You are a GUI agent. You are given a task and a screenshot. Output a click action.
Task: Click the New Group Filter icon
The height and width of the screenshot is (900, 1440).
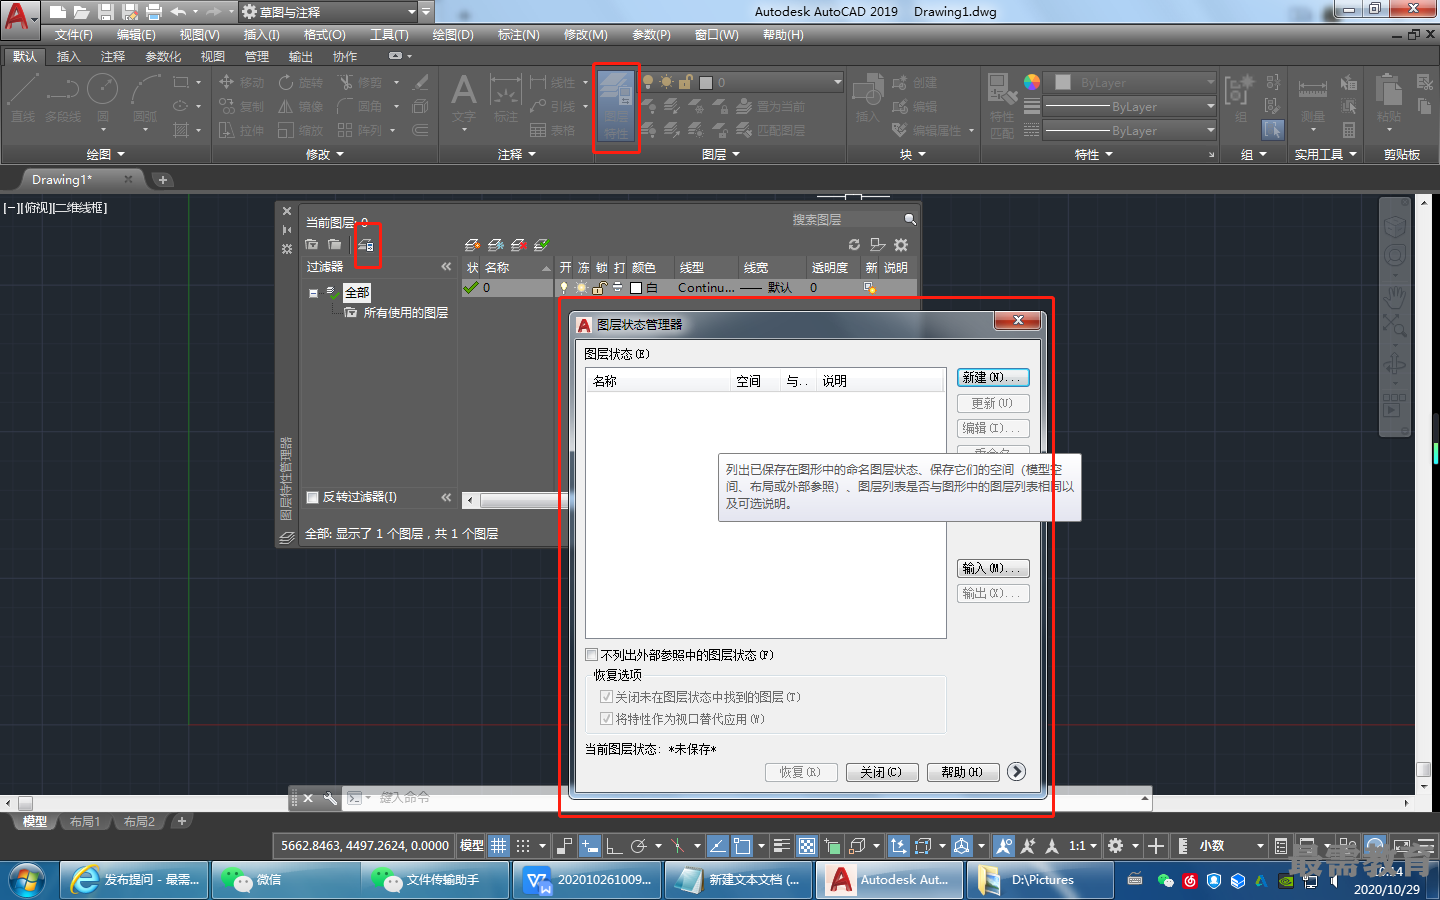[335, 245]
